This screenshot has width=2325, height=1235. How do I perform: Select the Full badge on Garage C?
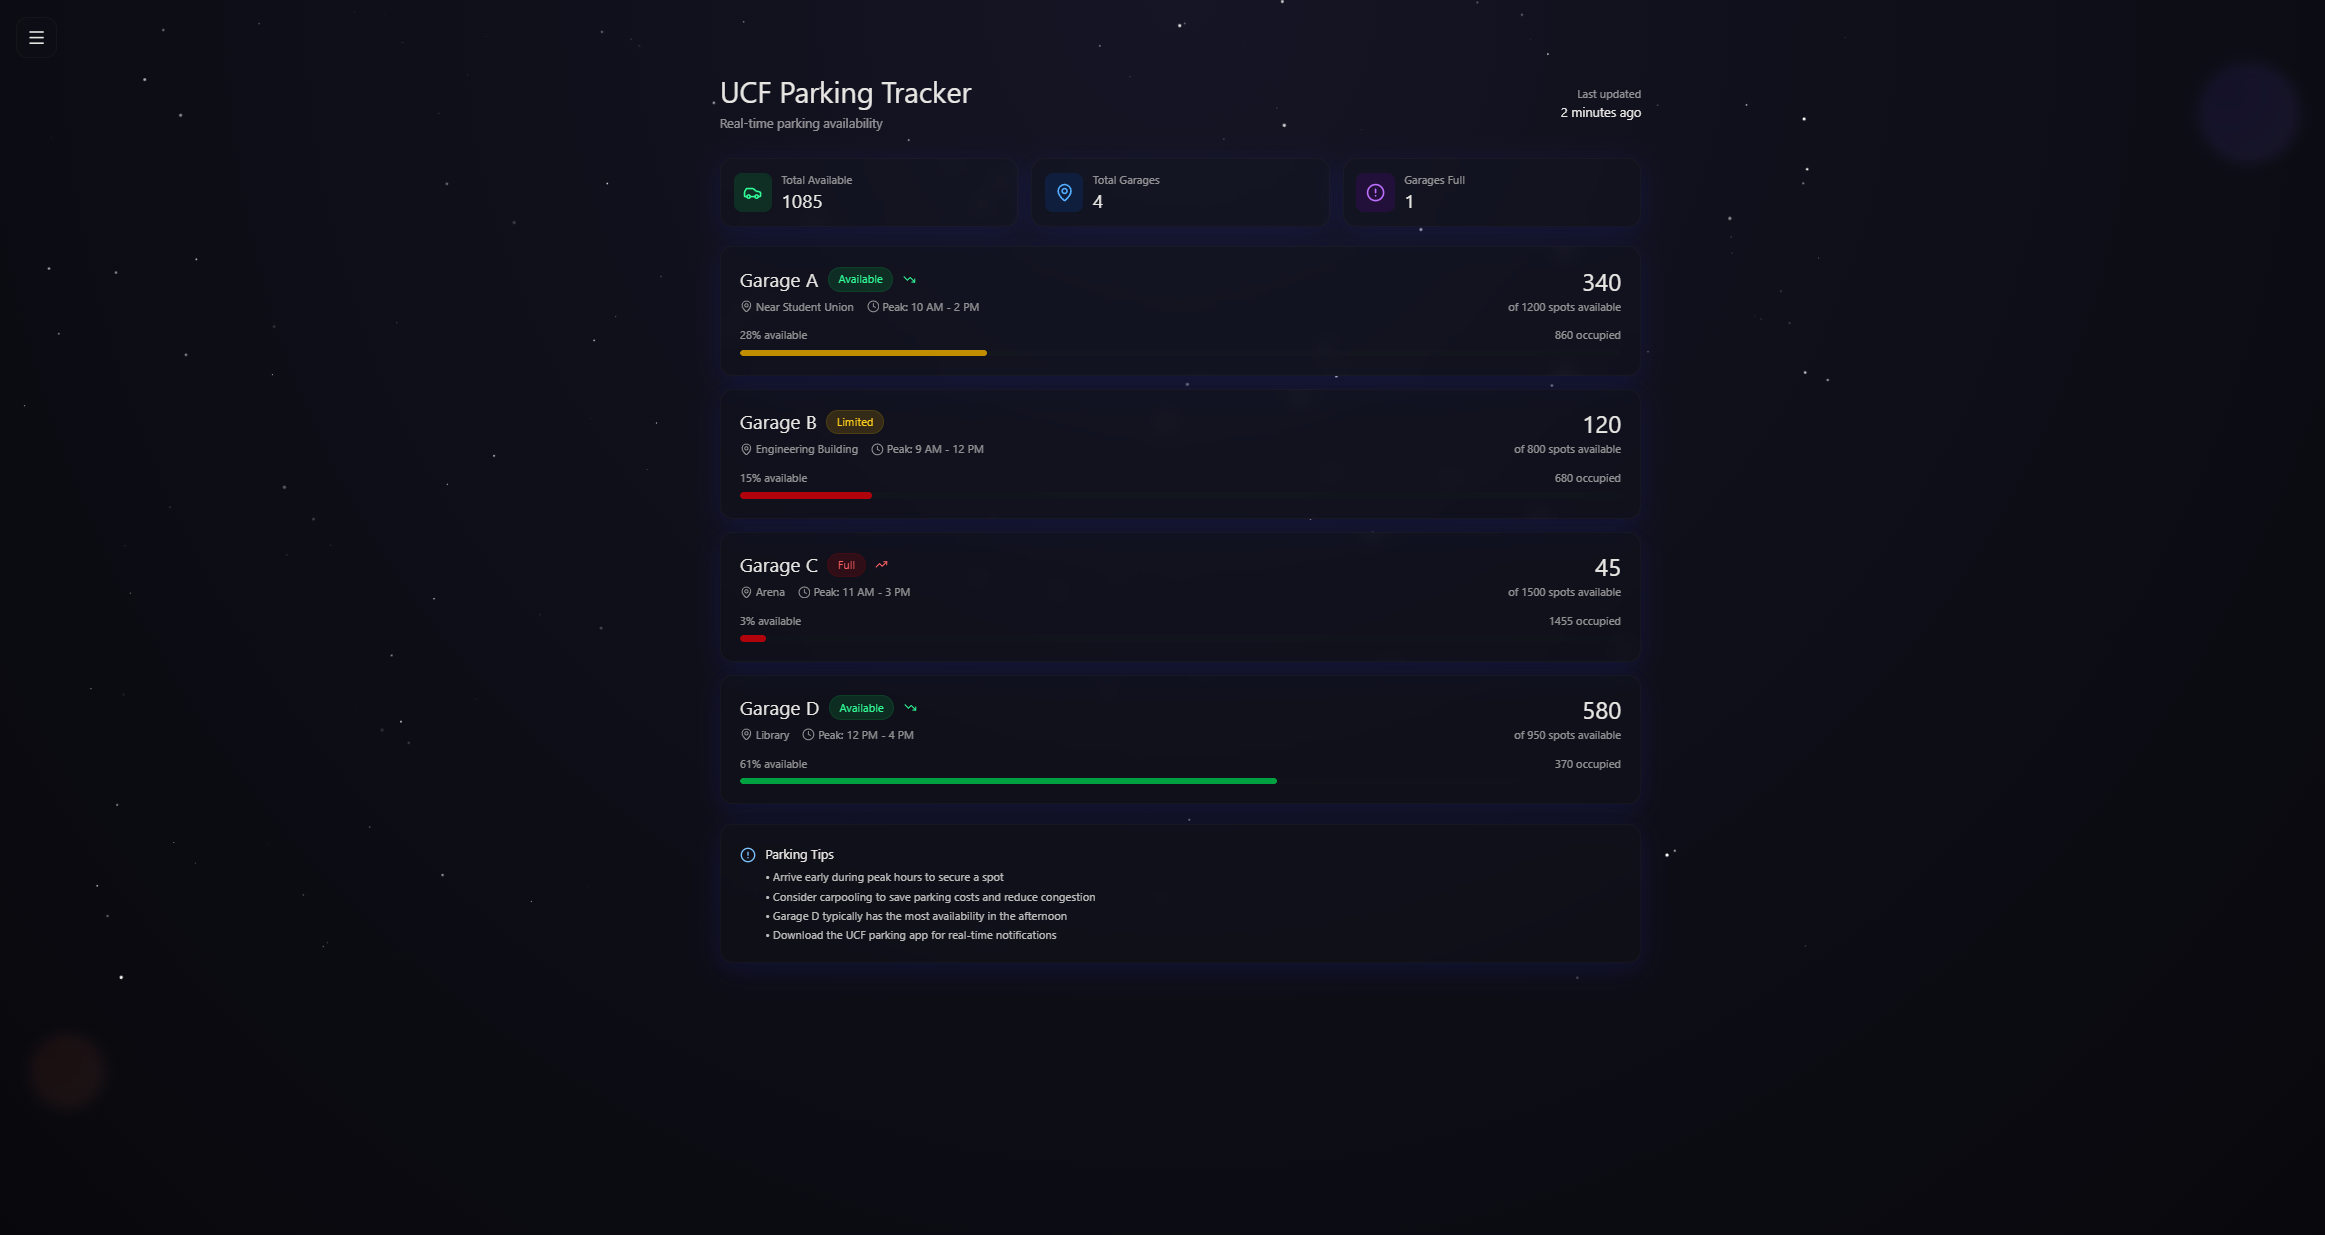(x=846, y=564)
